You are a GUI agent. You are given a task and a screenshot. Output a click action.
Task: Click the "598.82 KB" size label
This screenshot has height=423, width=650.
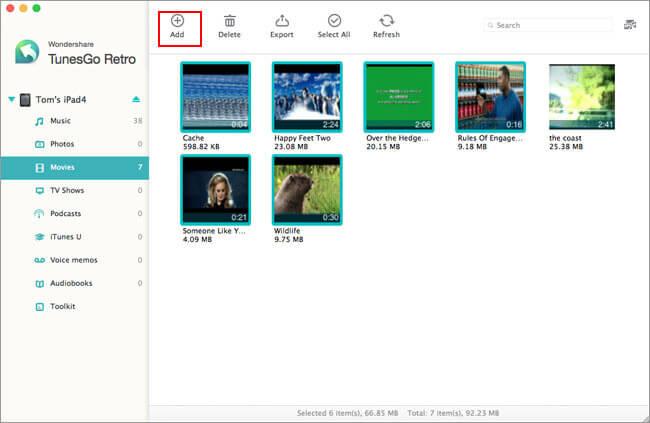coord(201,147)
